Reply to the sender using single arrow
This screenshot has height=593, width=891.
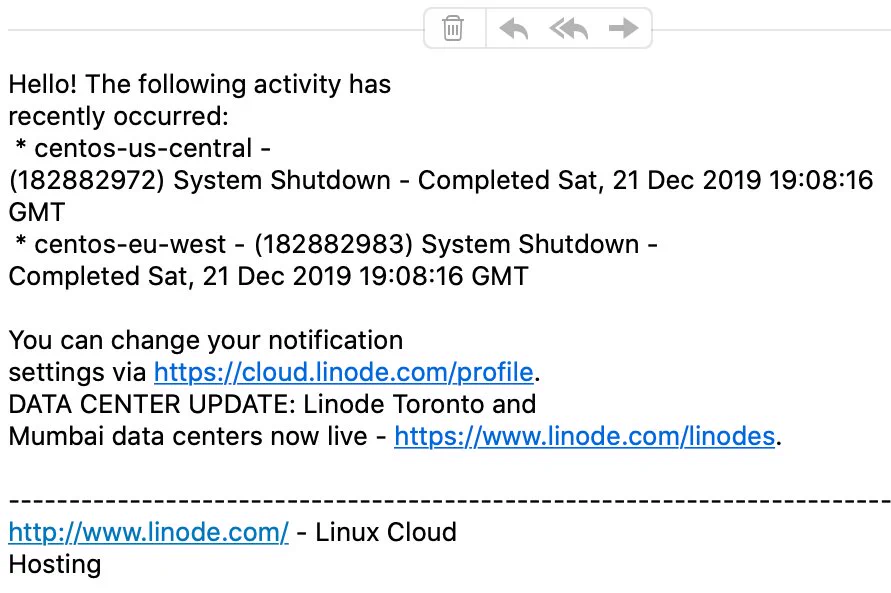(x=514, y=28)
